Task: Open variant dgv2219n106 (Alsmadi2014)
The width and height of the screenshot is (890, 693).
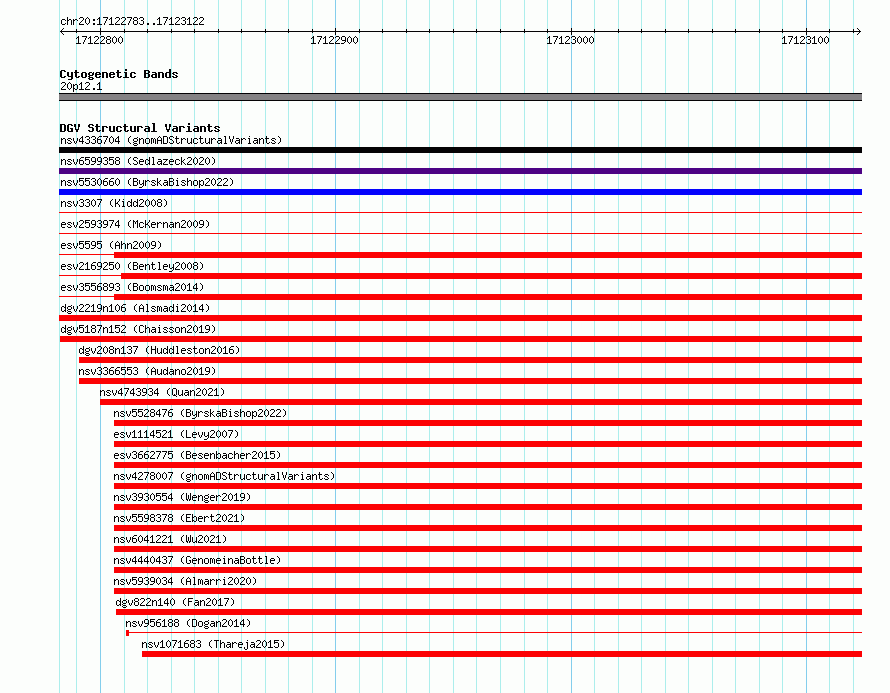Action: click(135, 308)
